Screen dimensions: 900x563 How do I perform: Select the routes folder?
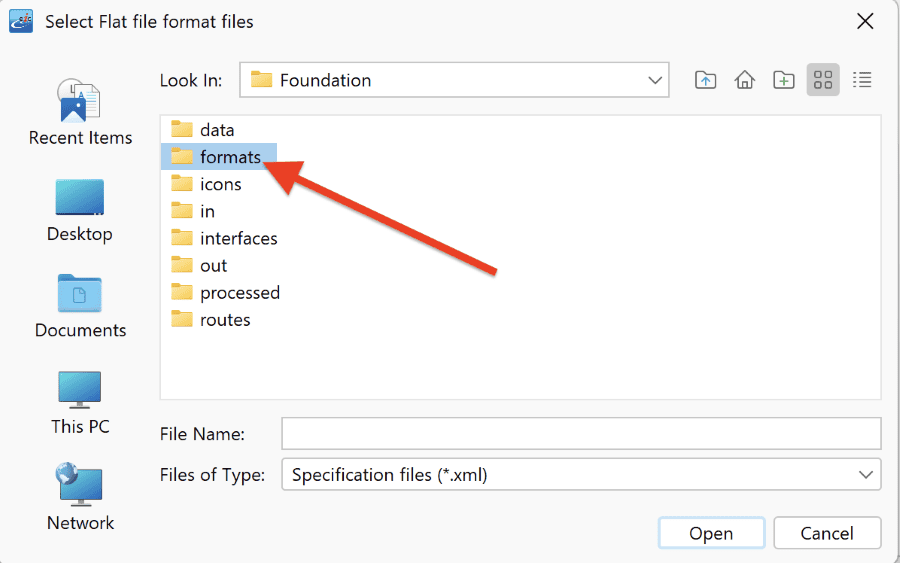[211, 320]
